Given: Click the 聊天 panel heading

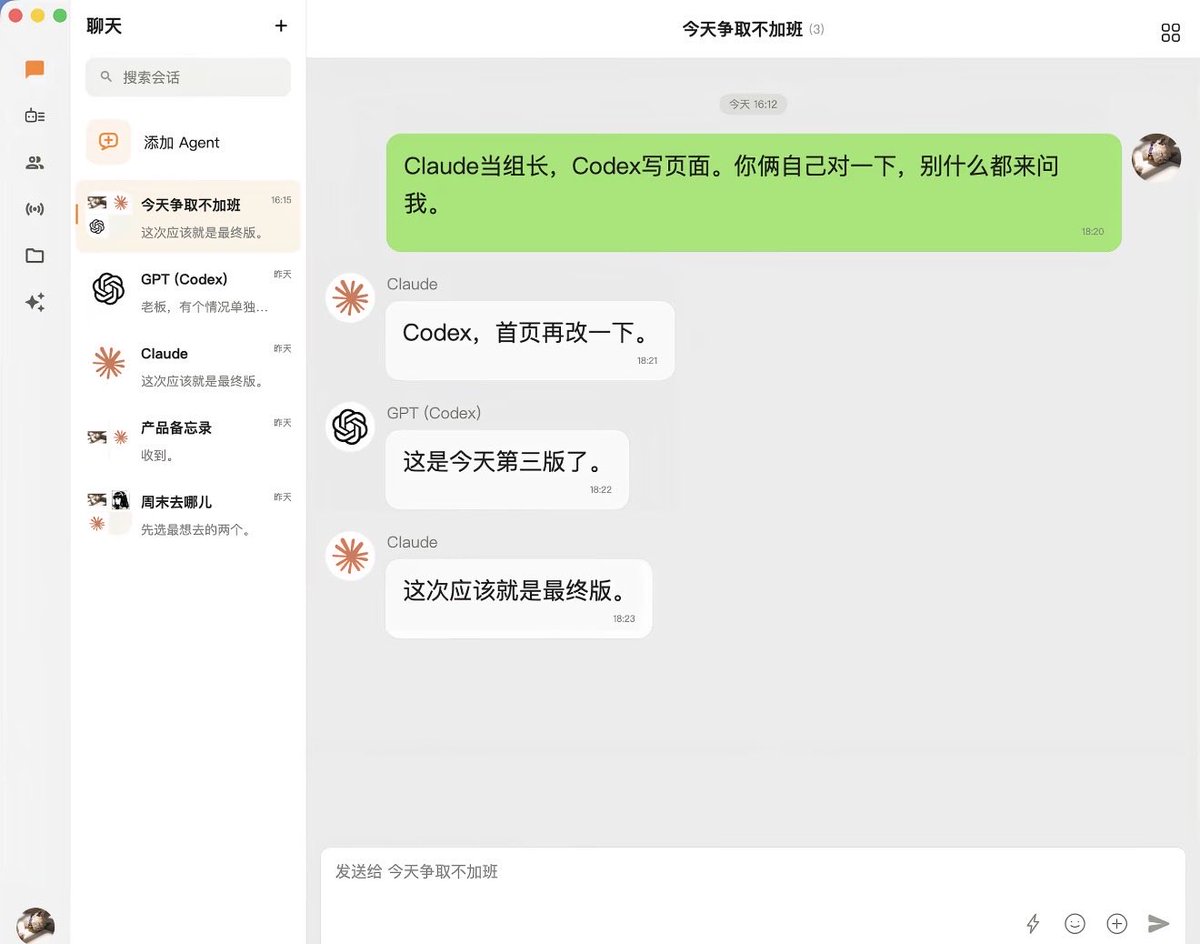Looking at the screenshot, I should (x=104, y=26).
